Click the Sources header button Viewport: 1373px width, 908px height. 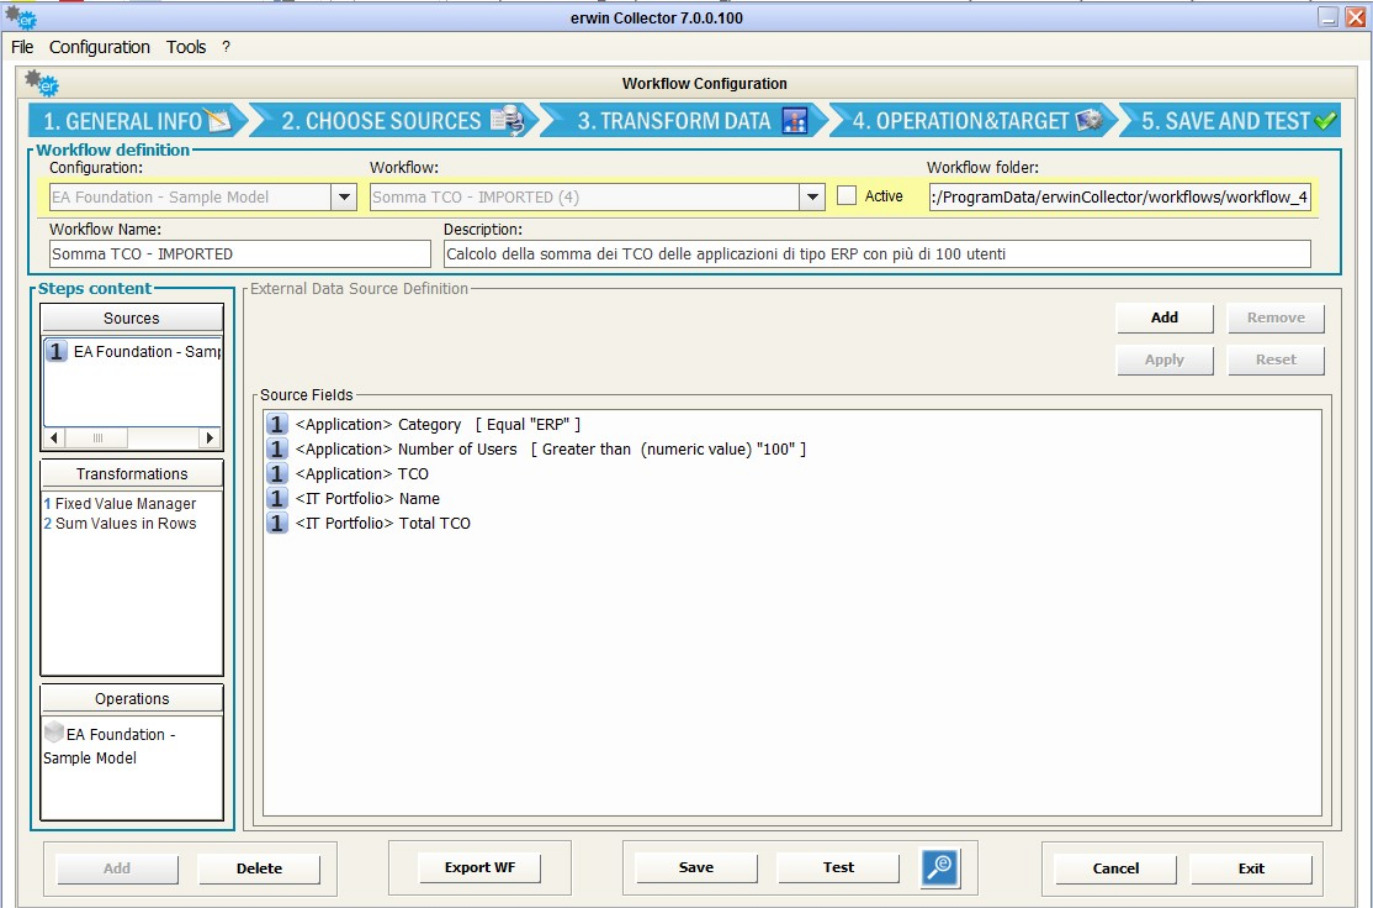pos(131,318)
